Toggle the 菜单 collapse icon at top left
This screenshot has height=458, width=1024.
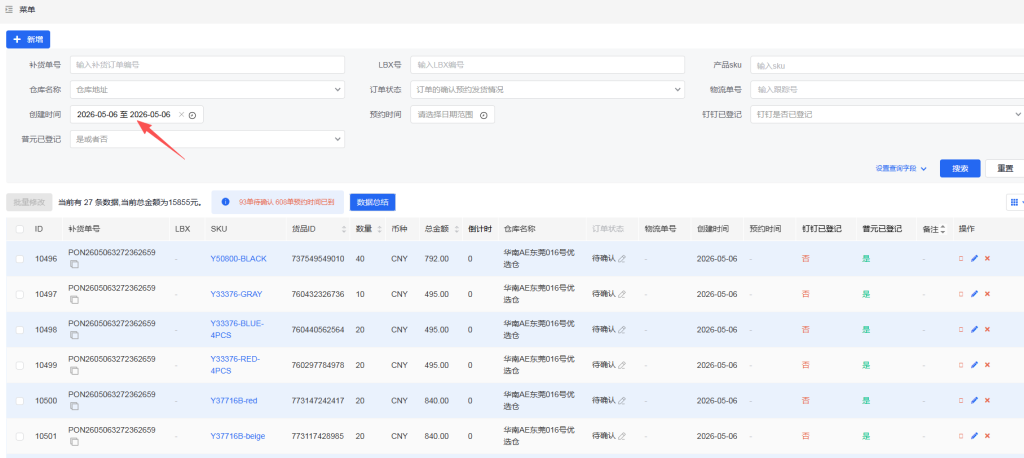tap(9, 9)
